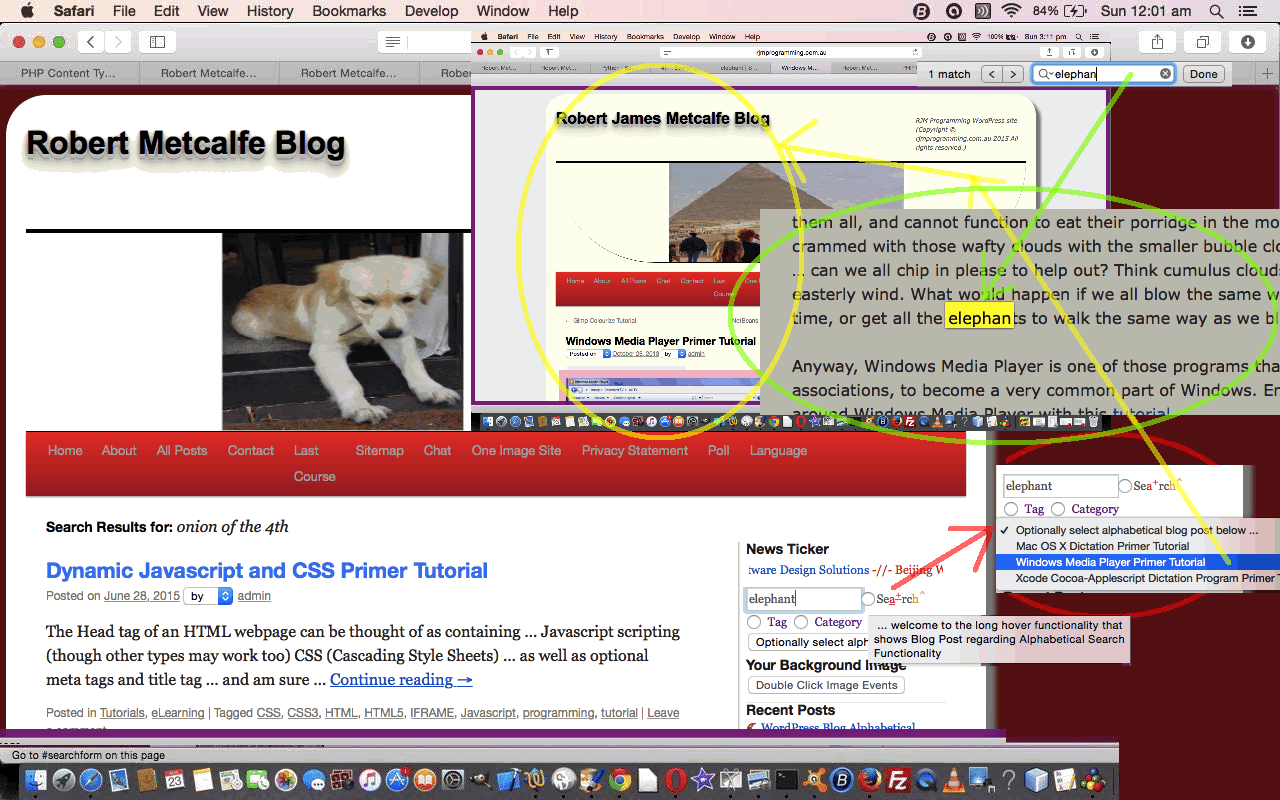The height and width of the screenshot is (800, 1280).
Task: Choose 'Mac OS X Dictation Primer Tutorial' option
Action: coord(1138,546)
